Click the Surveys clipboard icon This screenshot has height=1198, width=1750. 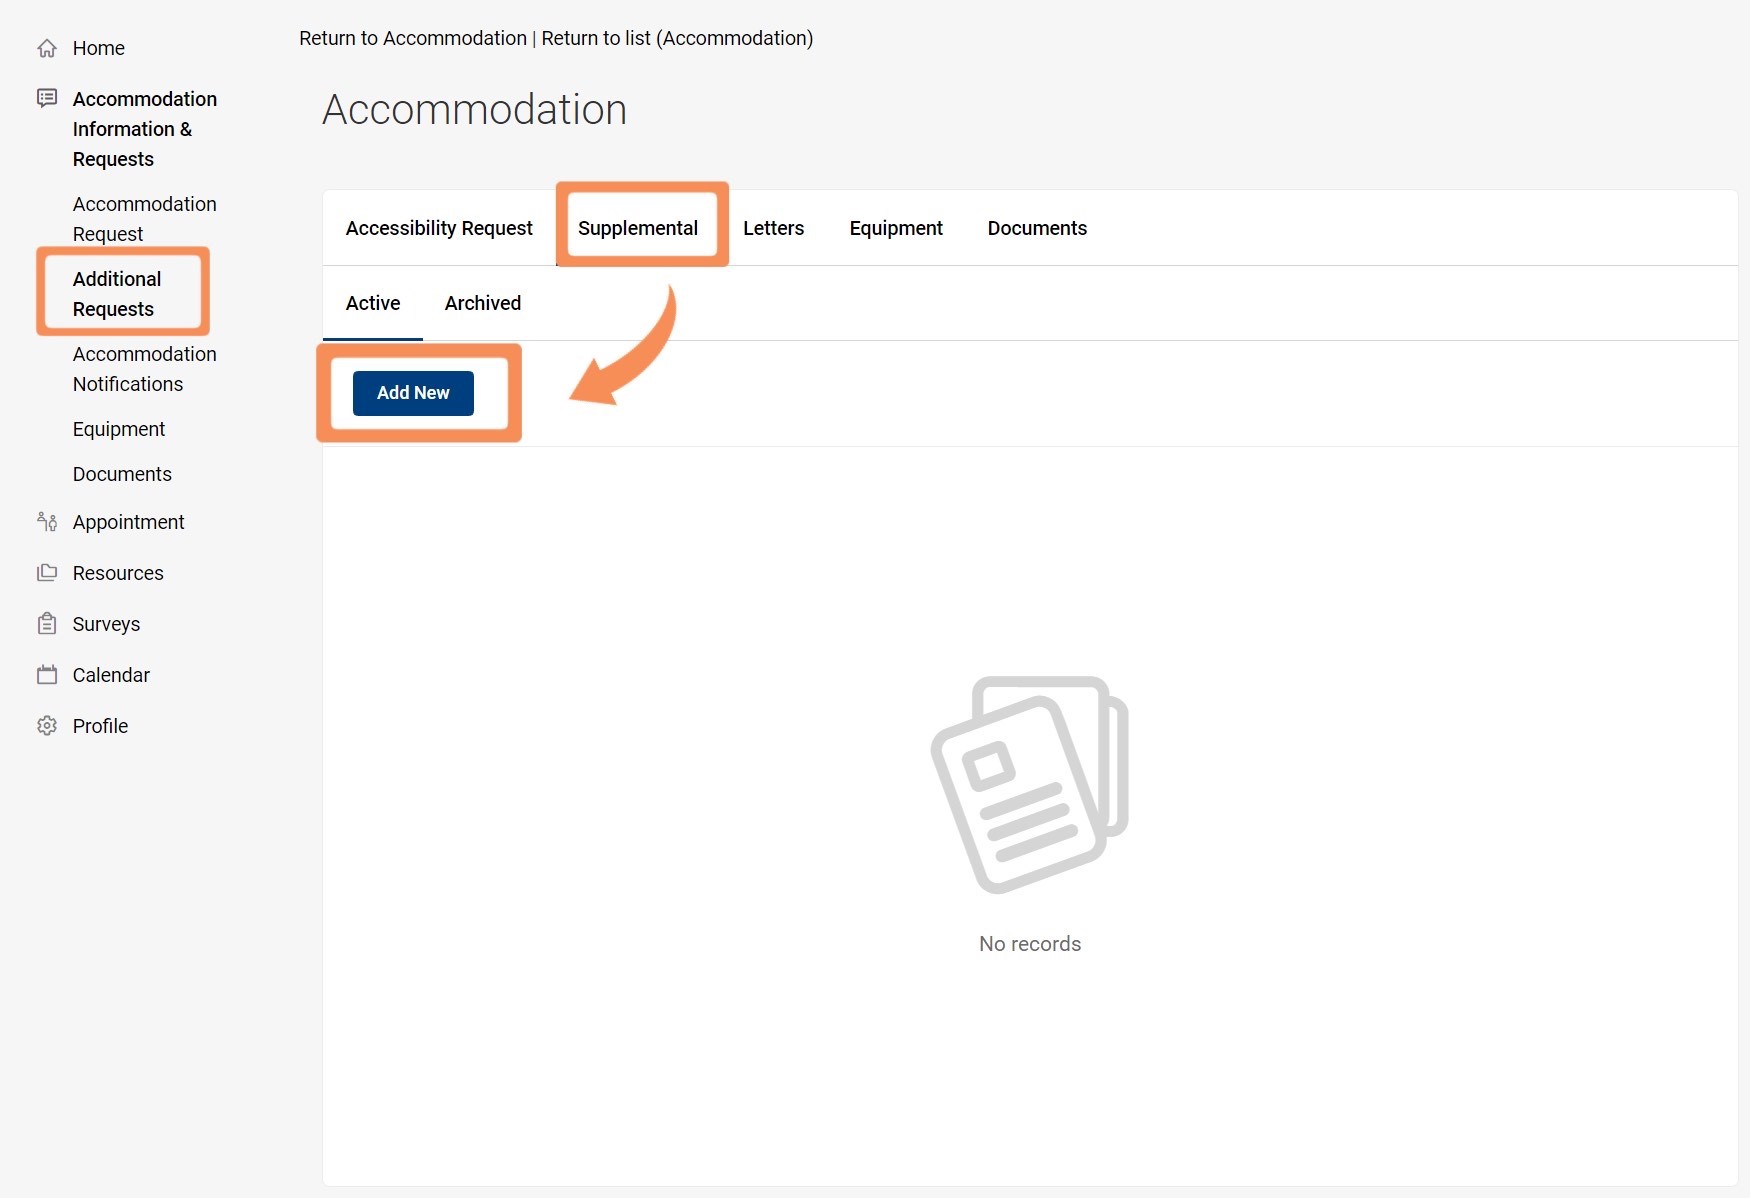pos(47,623)
